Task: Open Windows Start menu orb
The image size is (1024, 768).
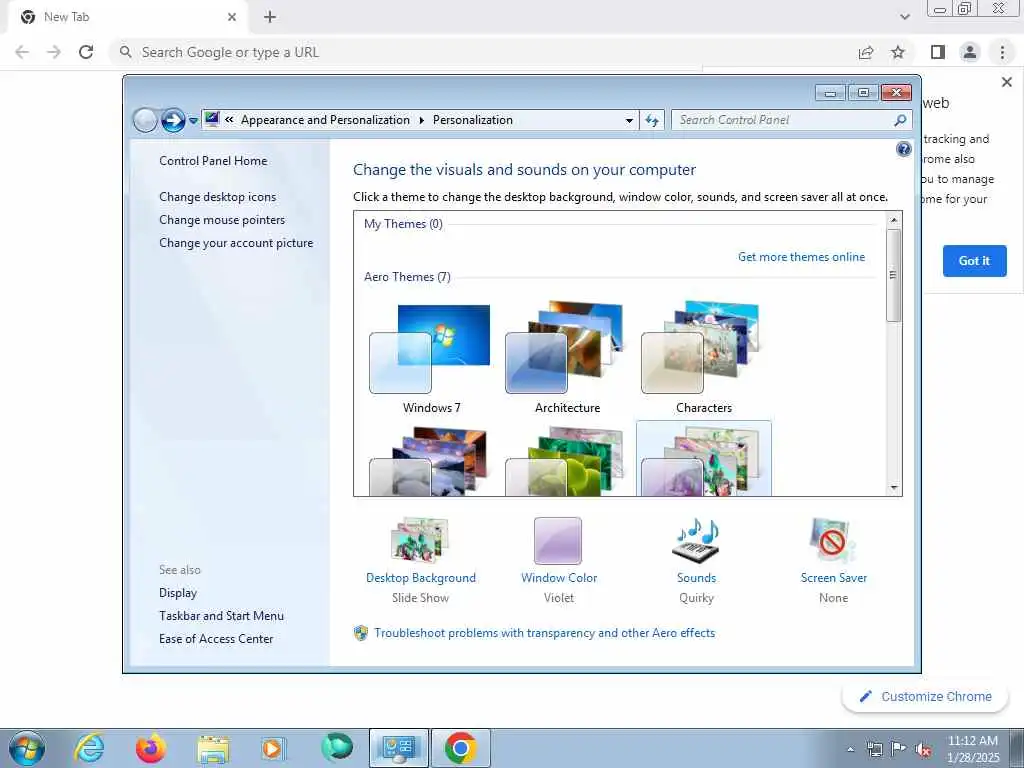Action: click(x=27, y=748)
